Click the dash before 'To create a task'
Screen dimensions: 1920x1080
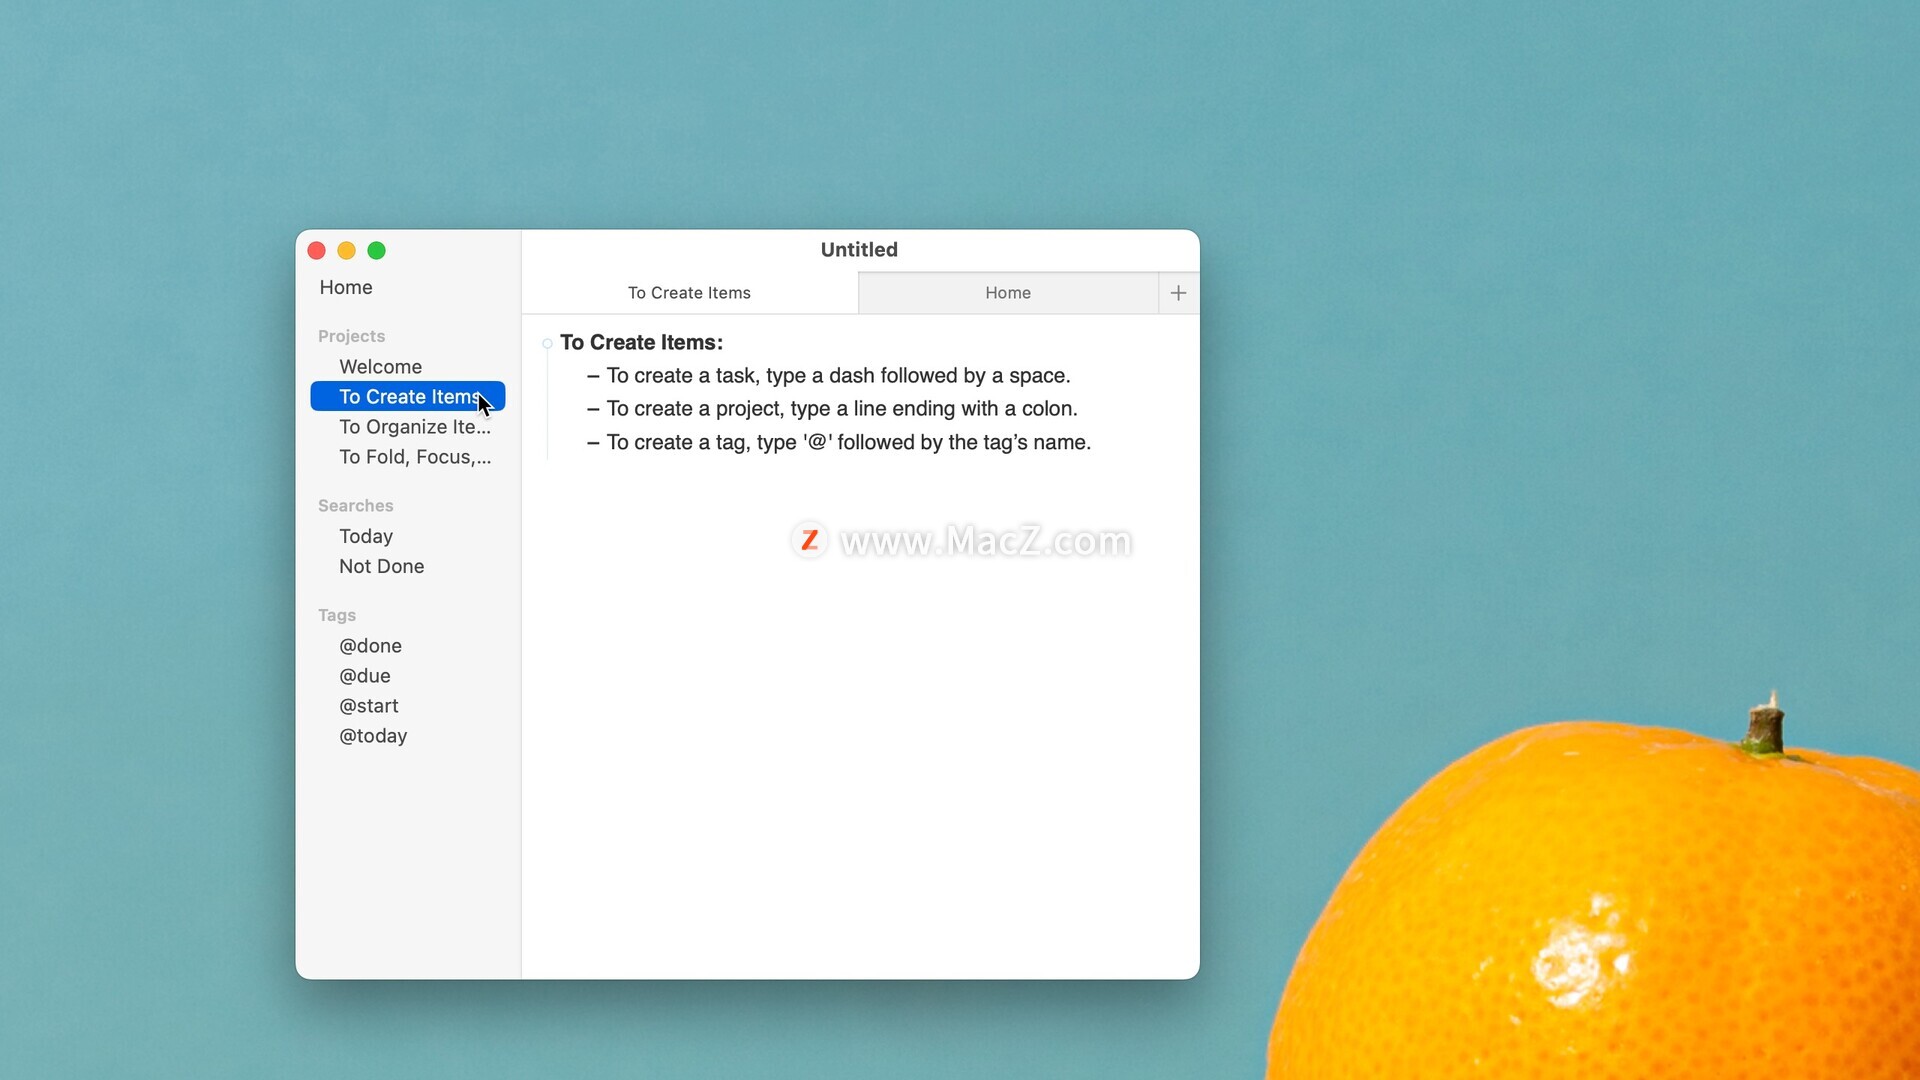[x=593, y=376]
